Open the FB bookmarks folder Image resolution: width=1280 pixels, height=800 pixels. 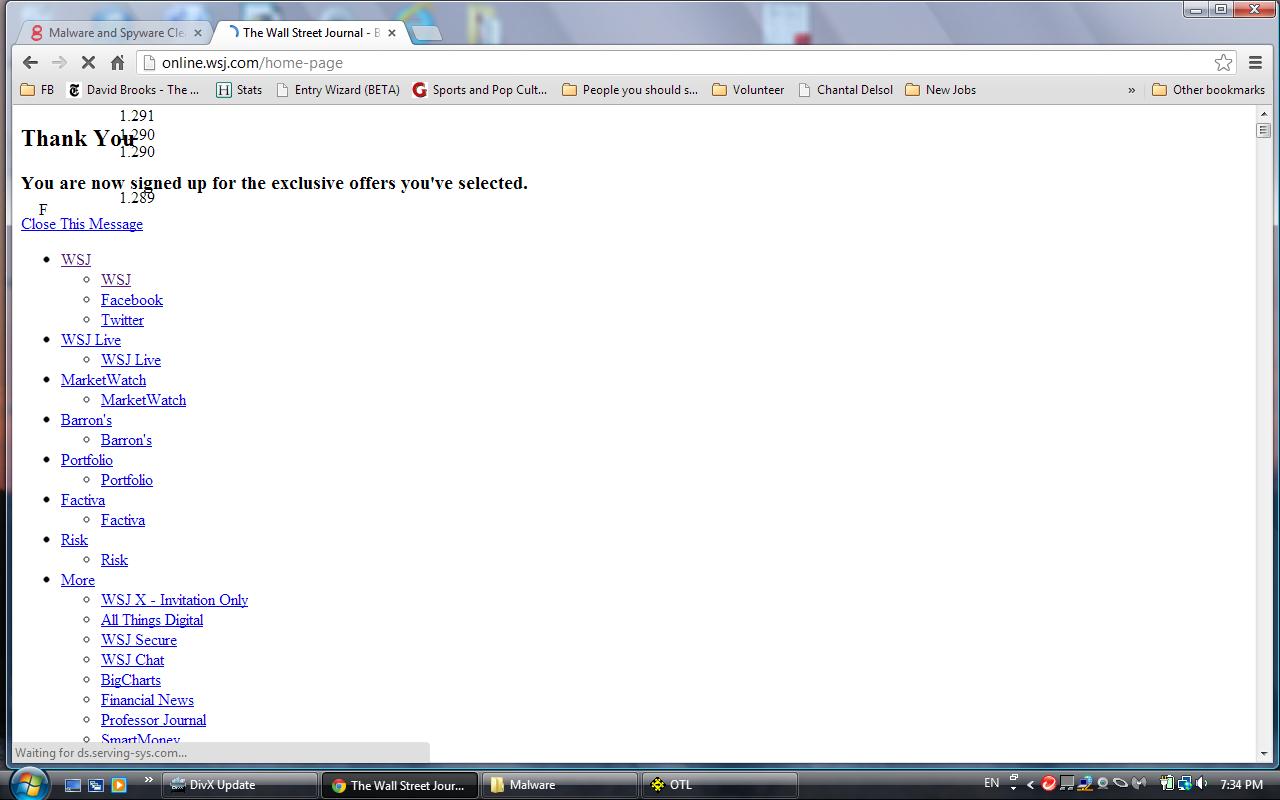(x=37, y=90)
